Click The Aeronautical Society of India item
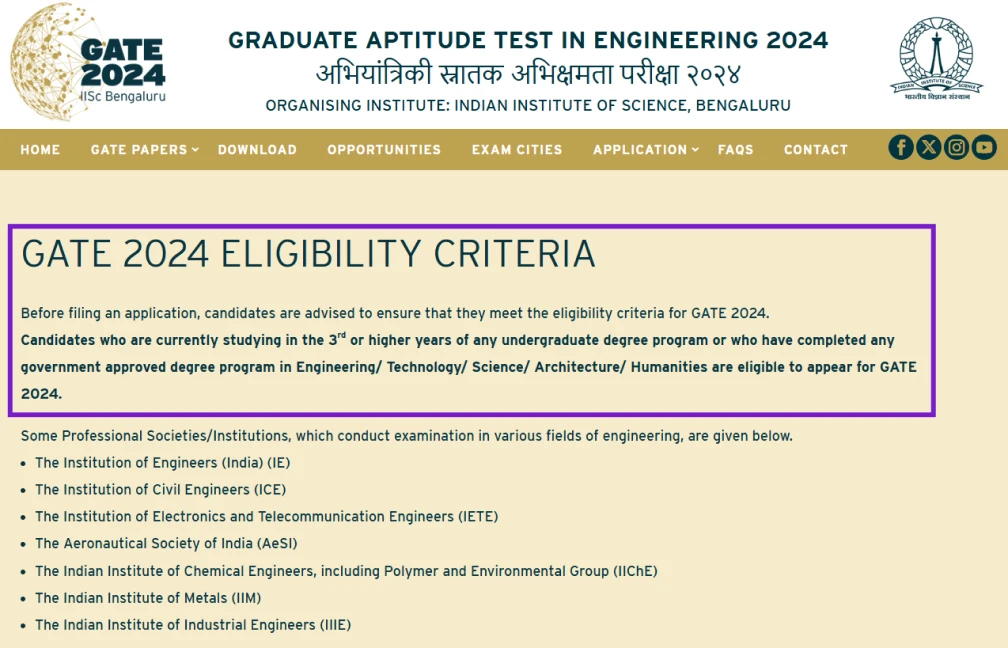The image size is (1008, 648). click(x=166, y=544)
